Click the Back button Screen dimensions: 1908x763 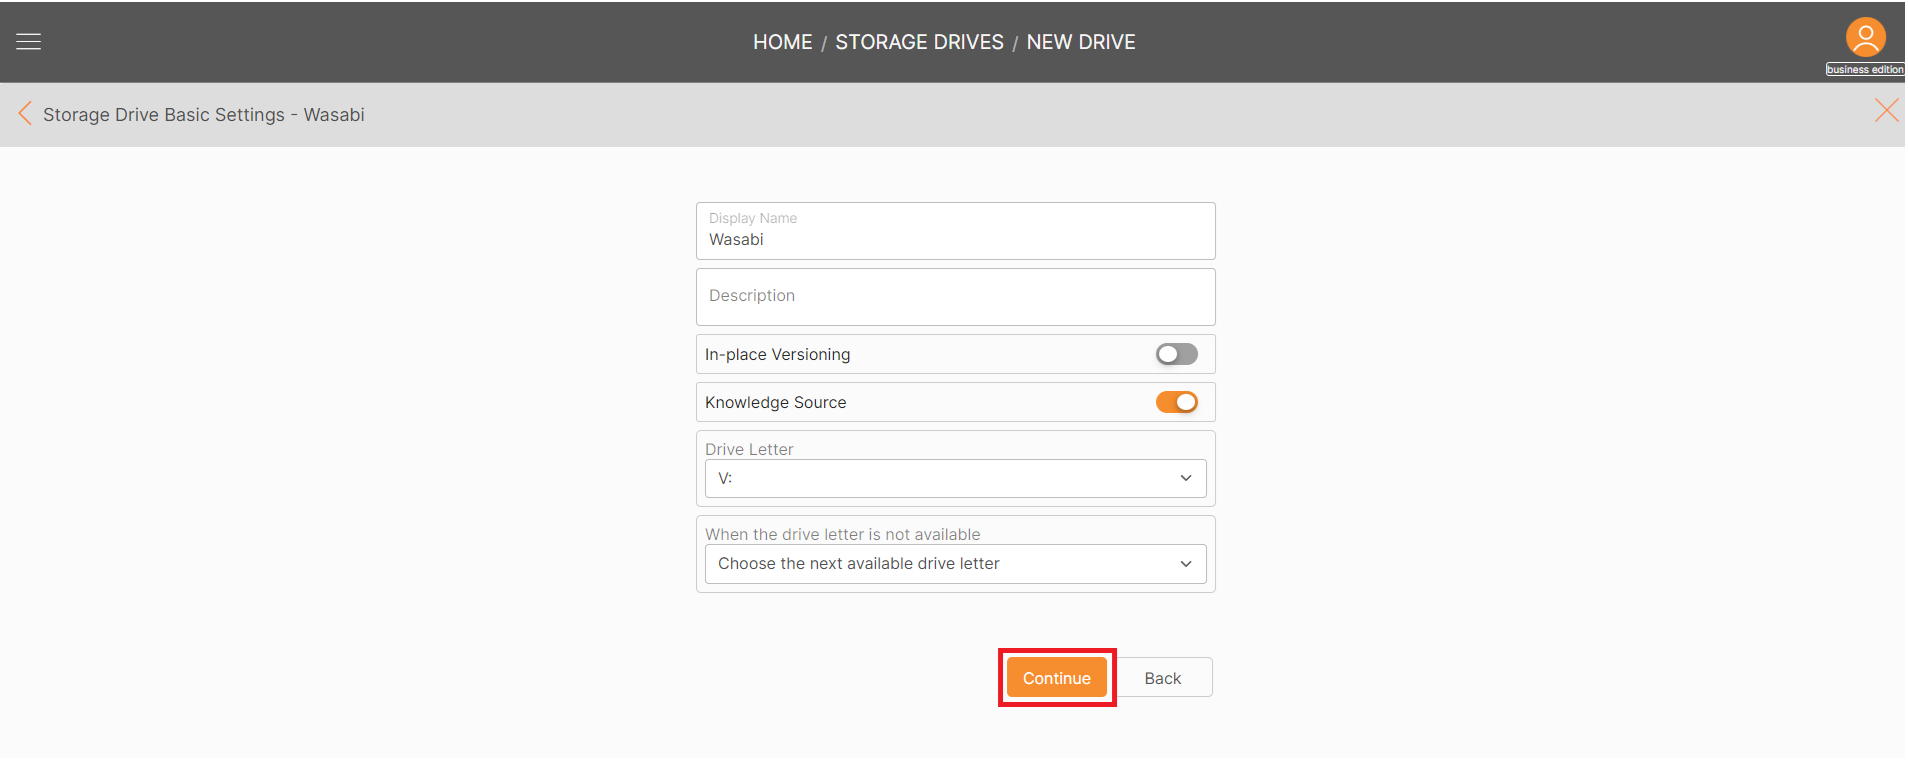click(x=1162, y=677)
